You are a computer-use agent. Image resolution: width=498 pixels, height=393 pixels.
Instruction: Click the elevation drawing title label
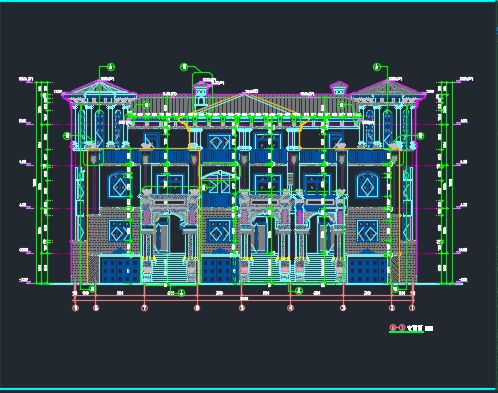(411, 328)
